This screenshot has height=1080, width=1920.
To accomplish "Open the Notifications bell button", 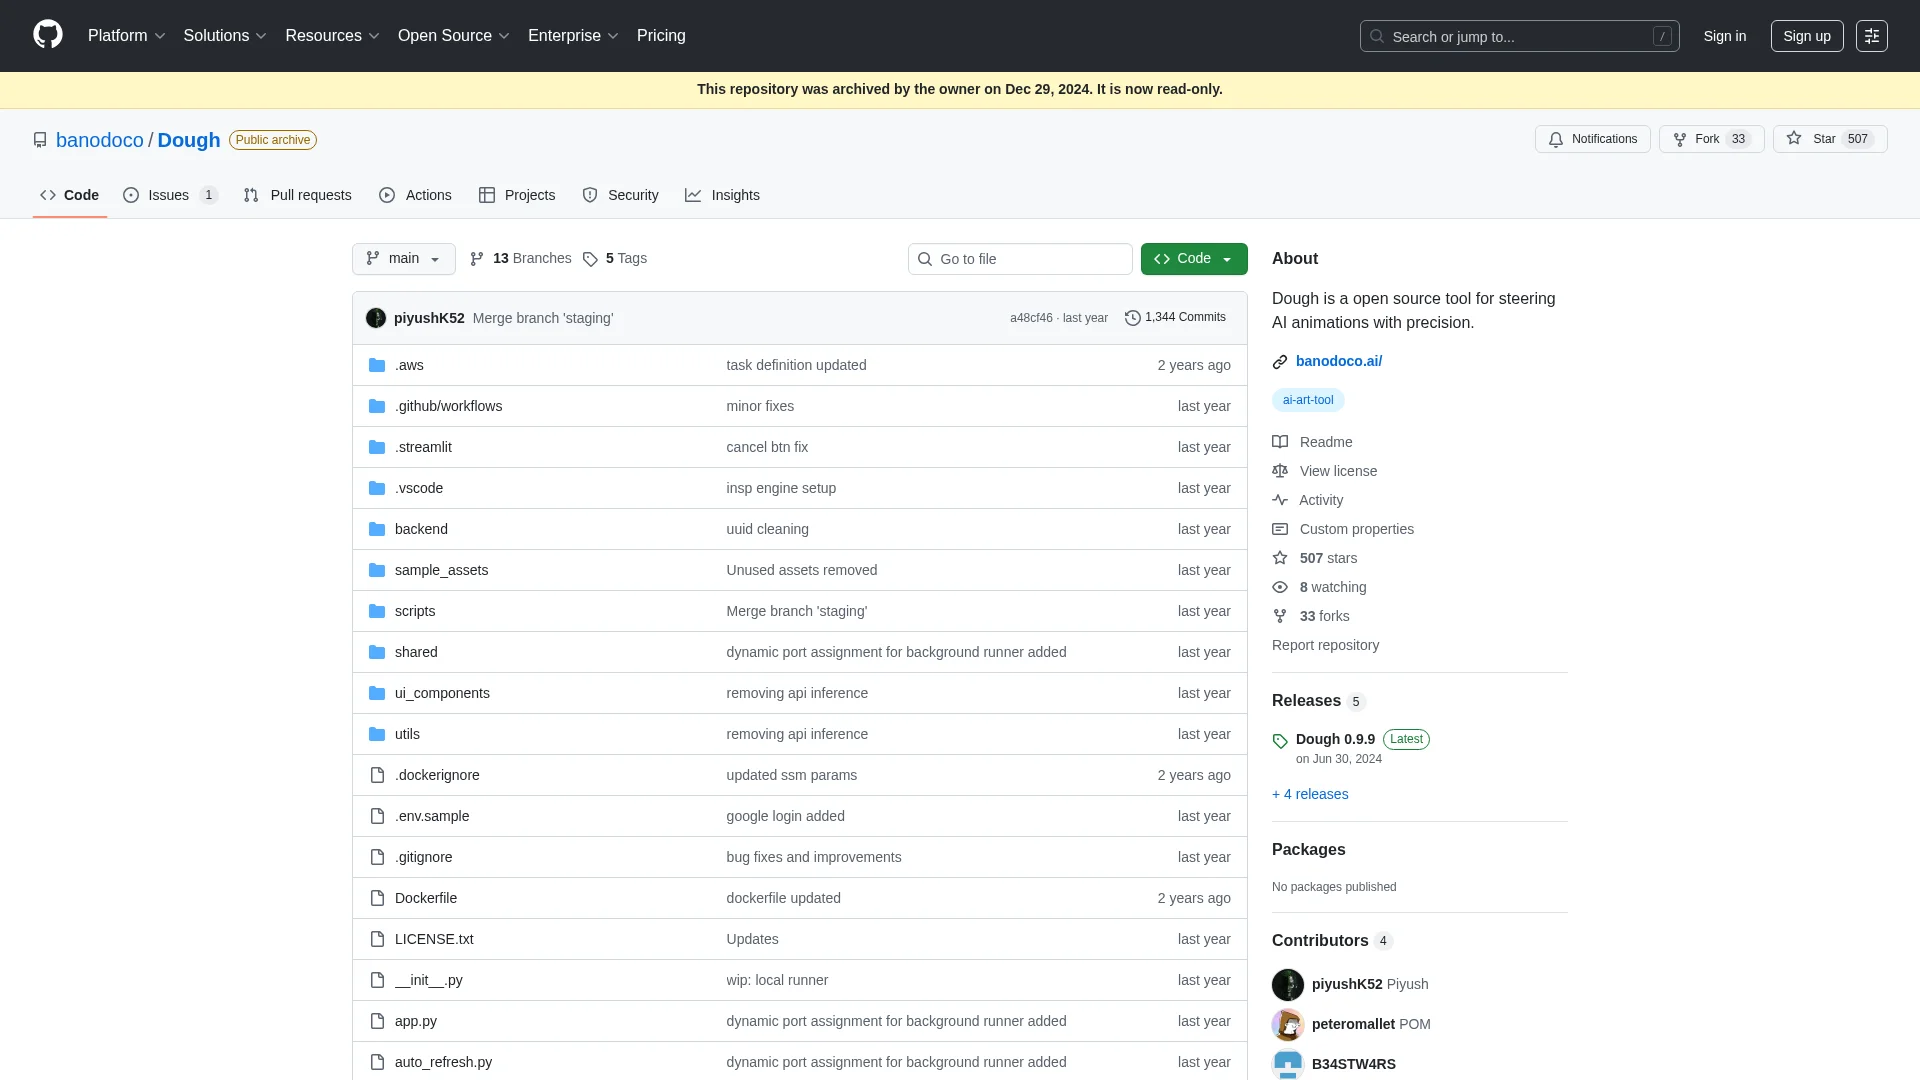I will pos(1592,139).
